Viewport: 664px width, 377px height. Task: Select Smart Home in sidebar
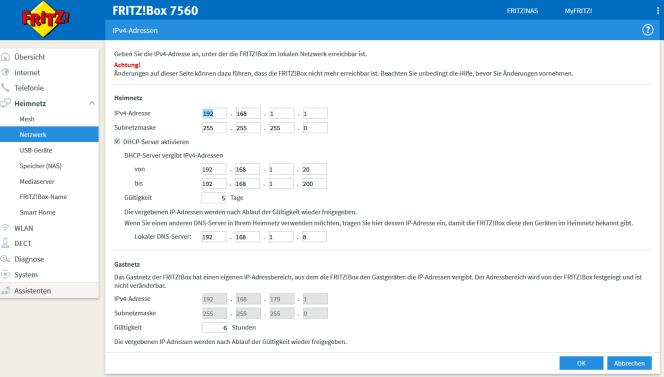37,212
